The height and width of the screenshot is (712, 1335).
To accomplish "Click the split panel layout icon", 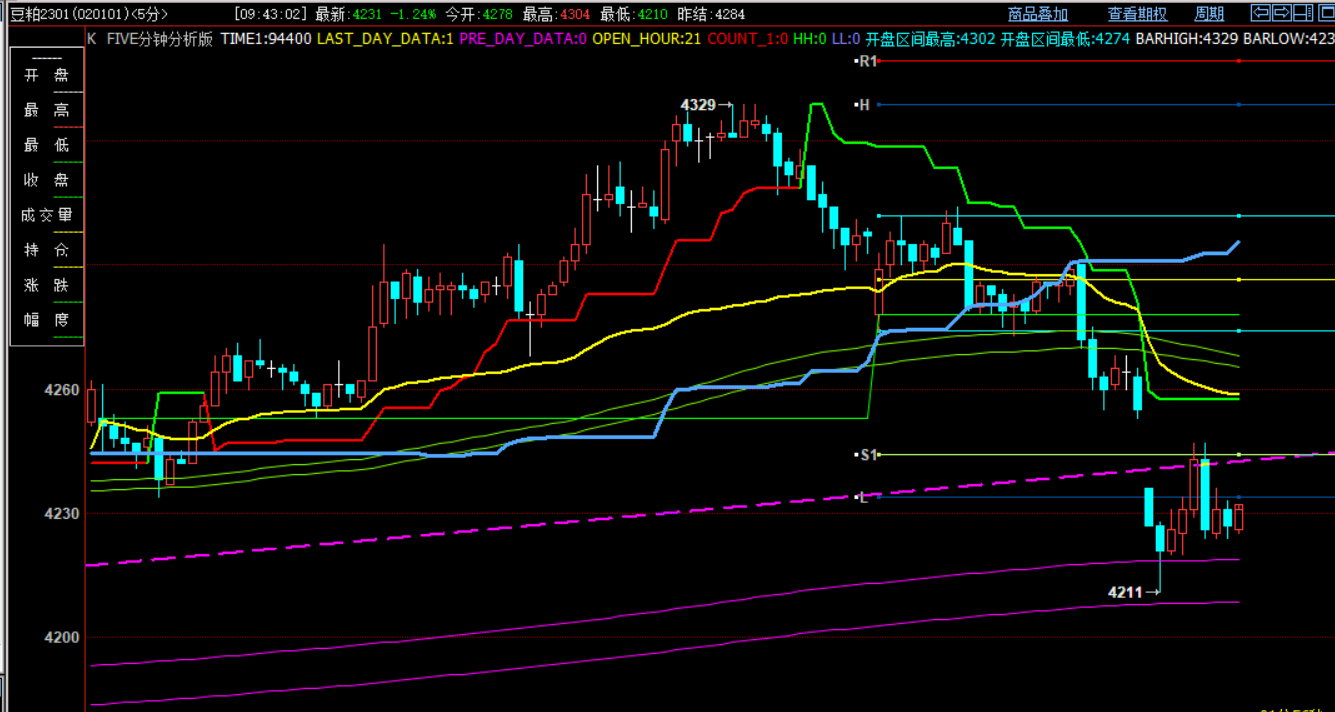I will coord(1302,13).
